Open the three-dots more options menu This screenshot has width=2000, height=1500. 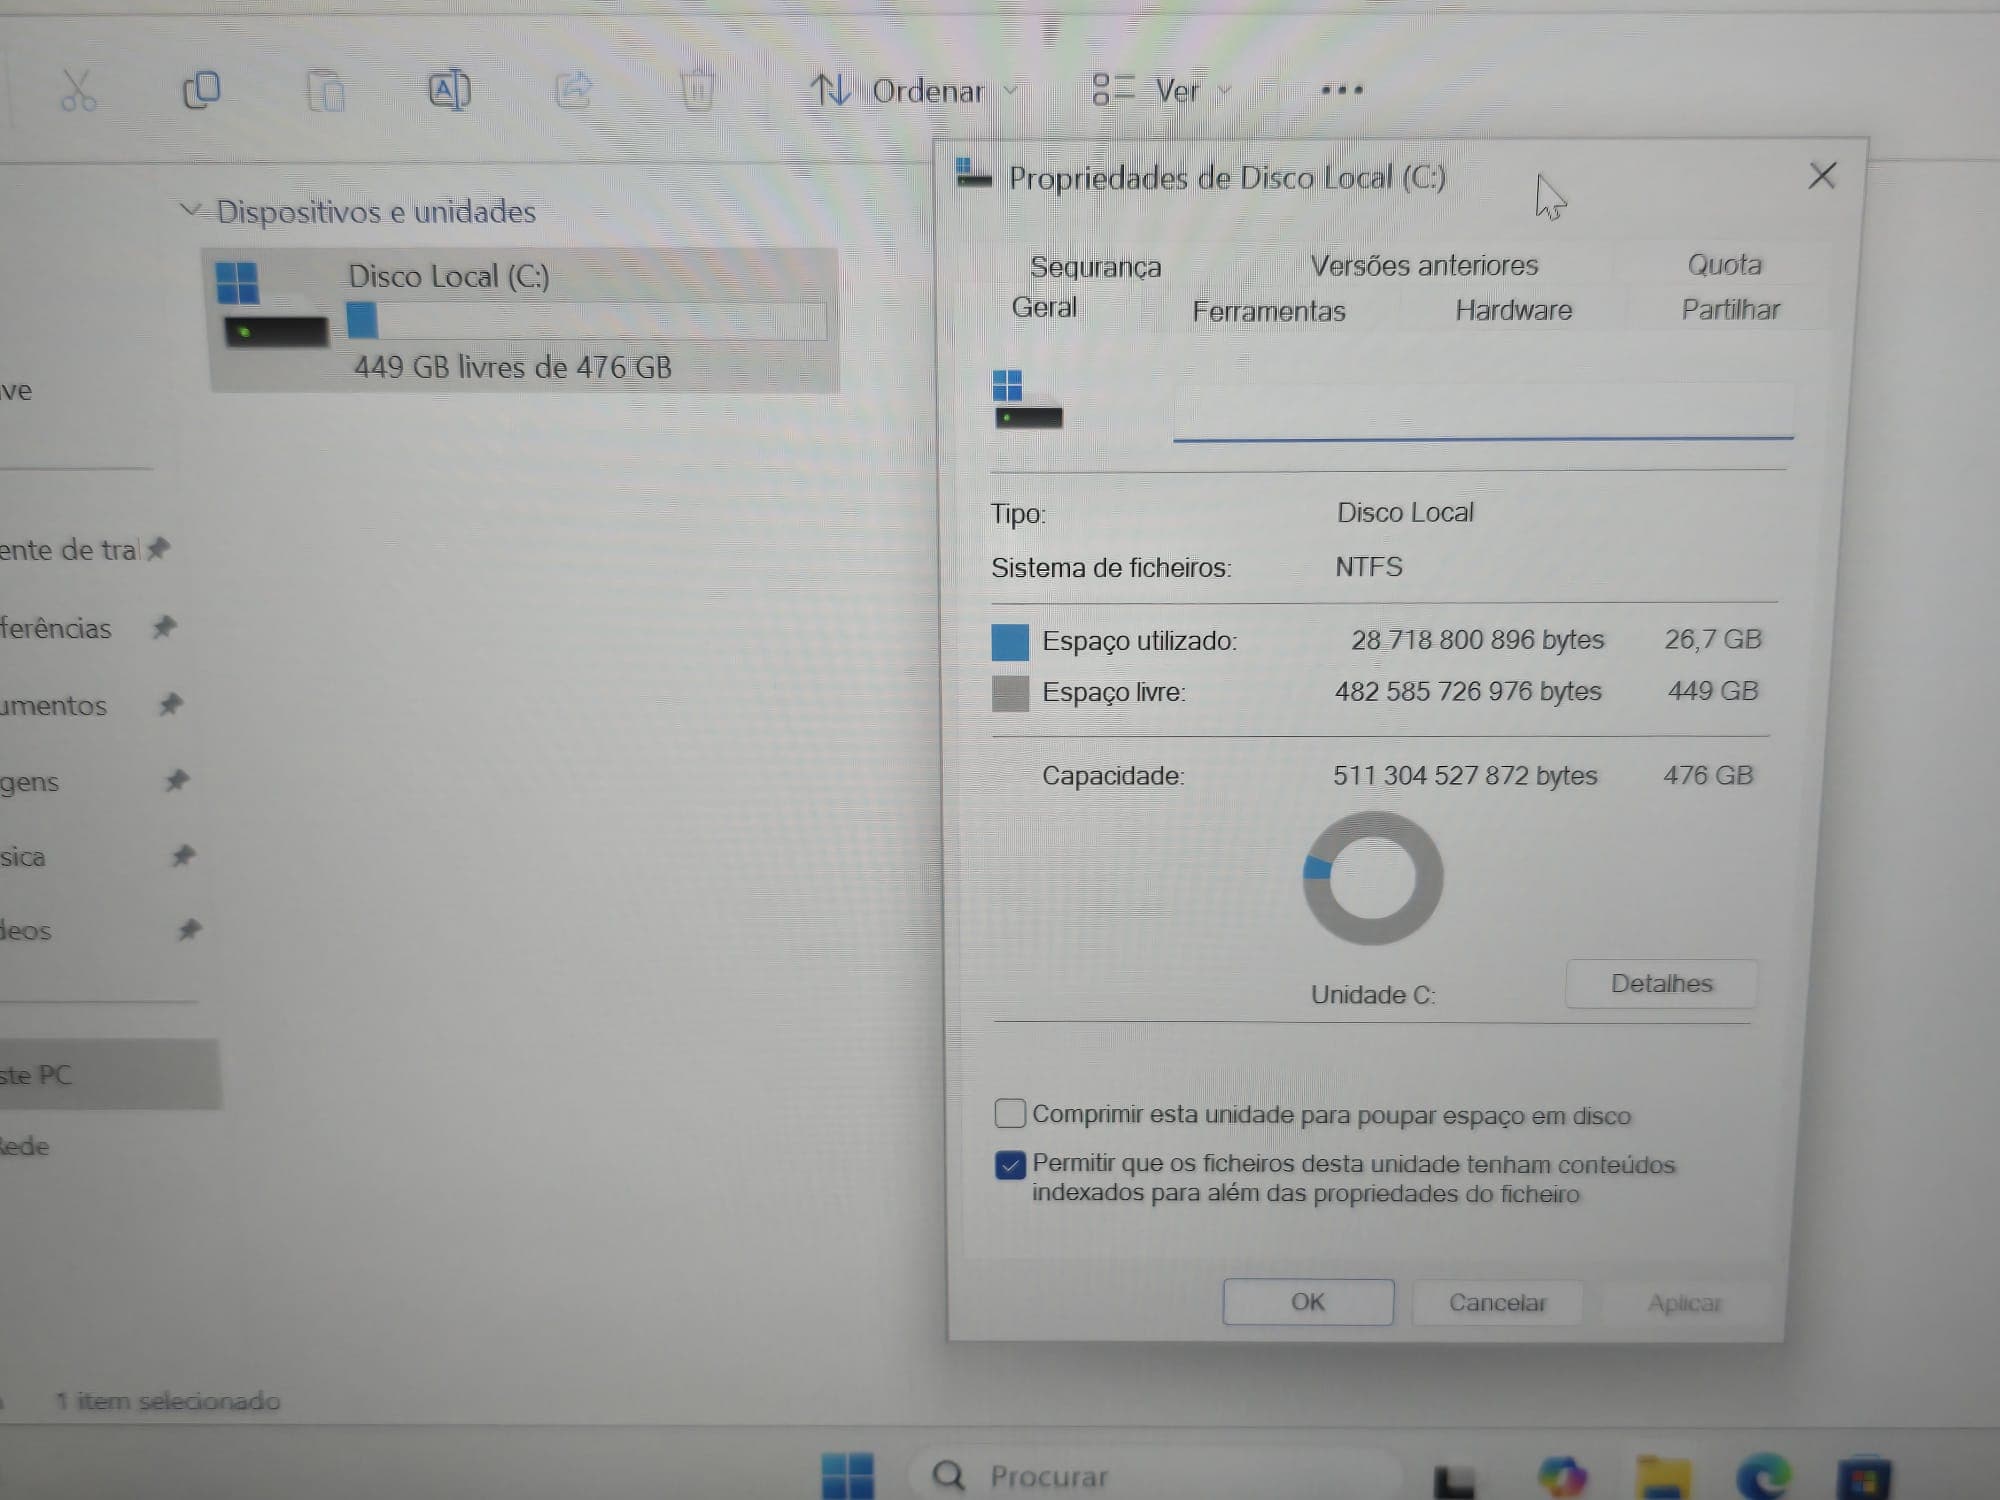(1342, 90)
